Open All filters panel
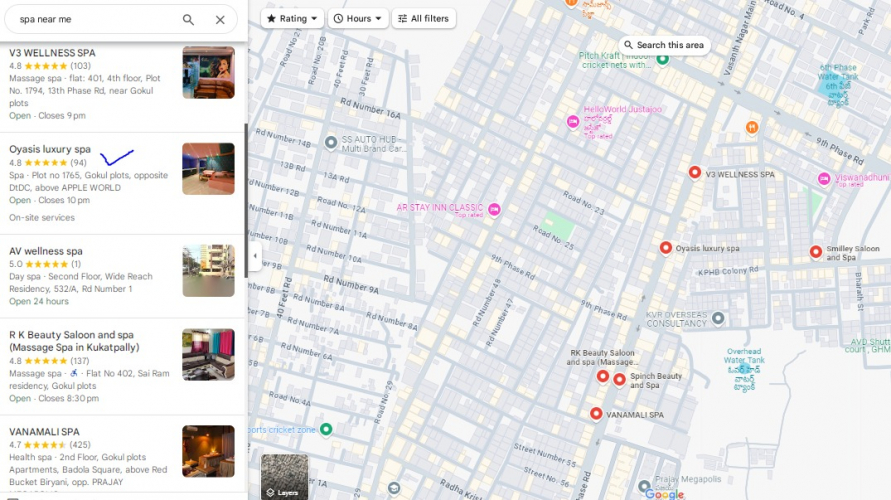Viewport: 891px width, 500px height. pos(424,18)
